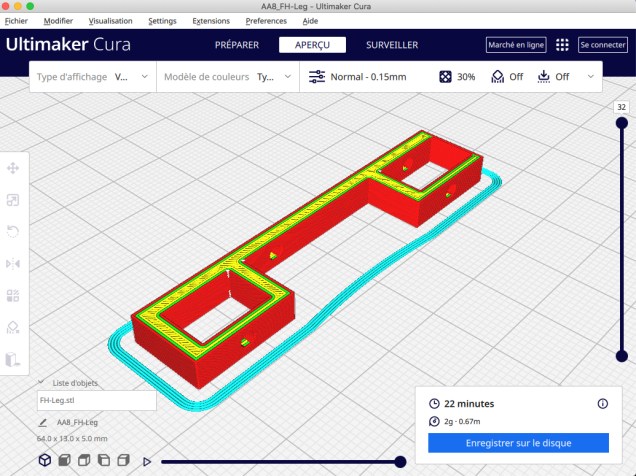Click Enregistrer sur le disque button
The width and height of the screenshot is (636, 476).
click(x=518, y=443)
